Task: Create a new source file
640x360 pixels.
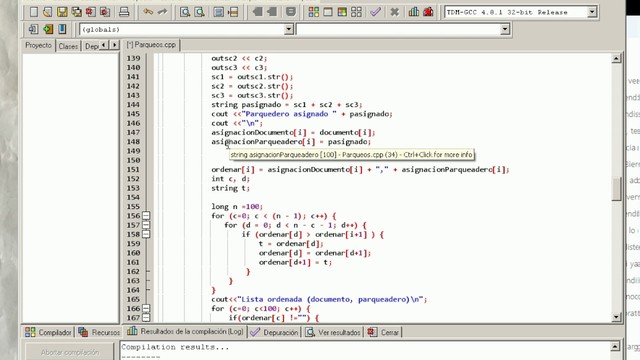Action: coord(34,12)
